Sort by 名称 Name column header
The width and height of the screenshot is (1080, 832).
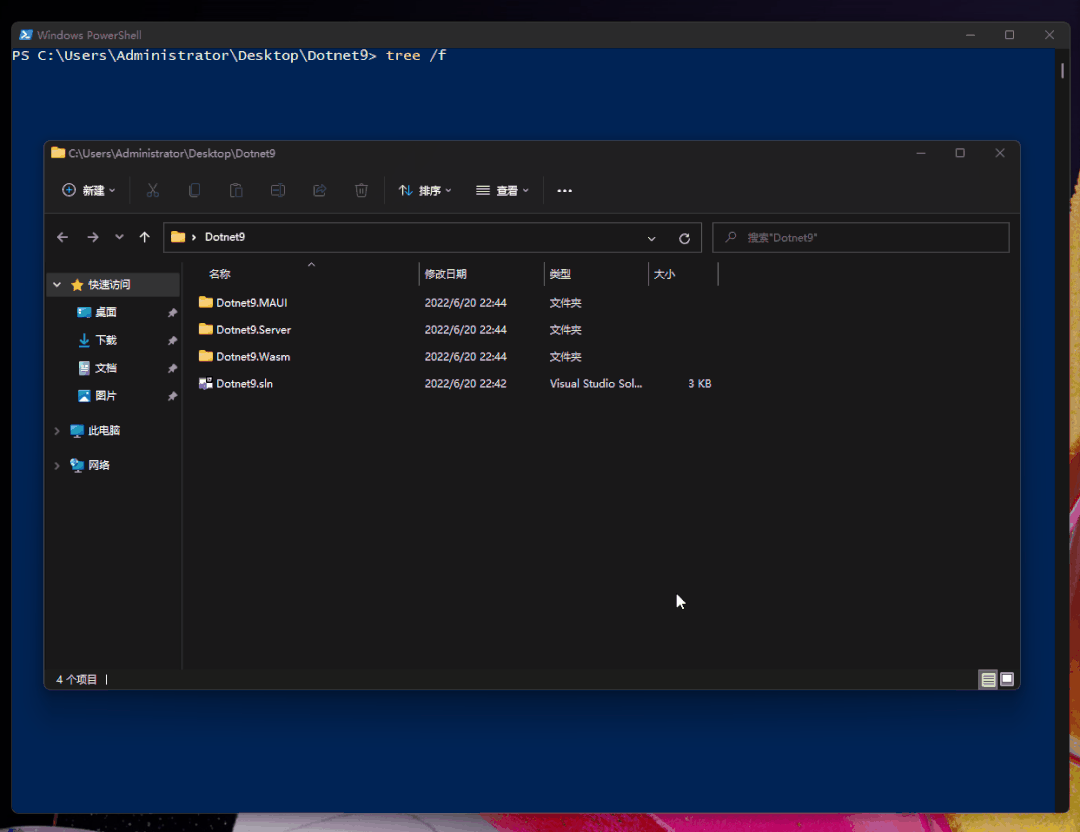(x=220, y=274)
